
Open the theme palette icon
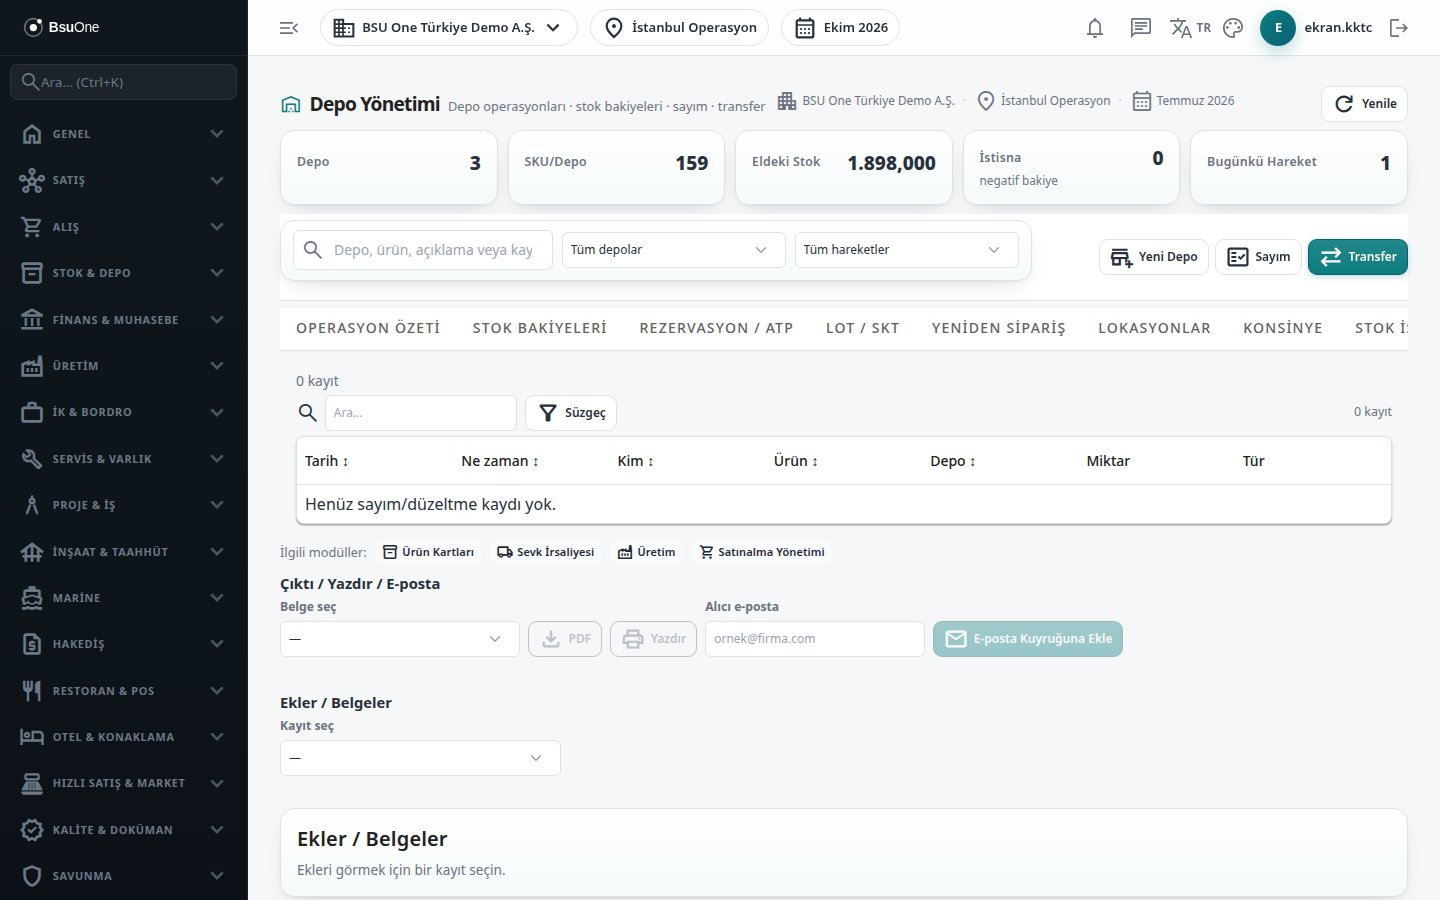click(1233, 28)
